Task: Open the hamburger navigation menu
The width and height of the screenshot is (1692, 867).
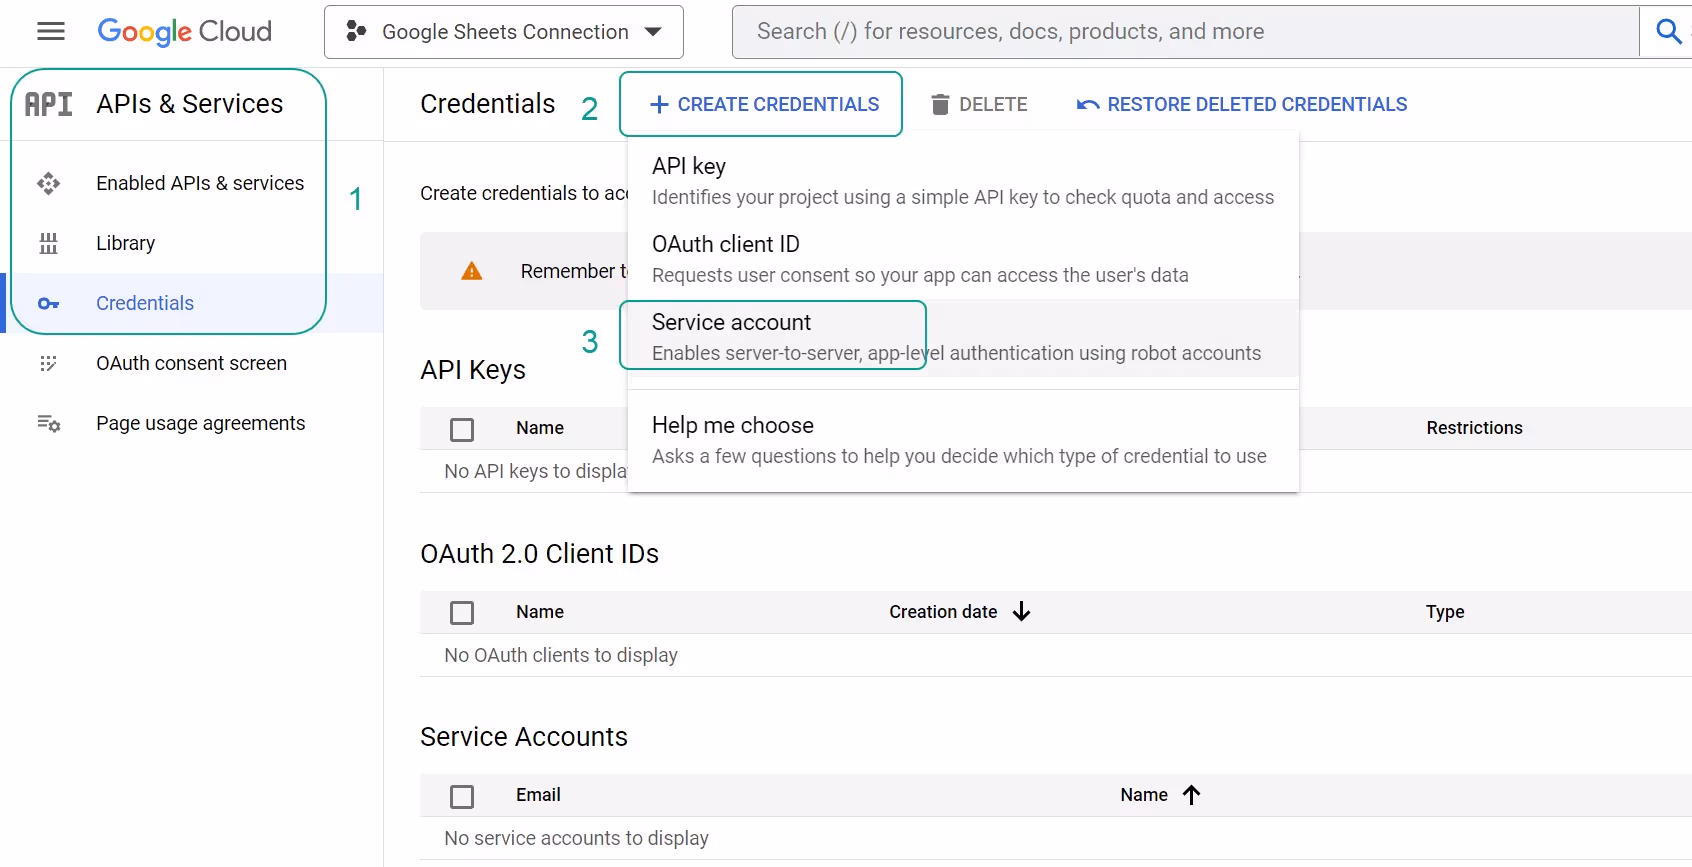Action: (50, 32)
